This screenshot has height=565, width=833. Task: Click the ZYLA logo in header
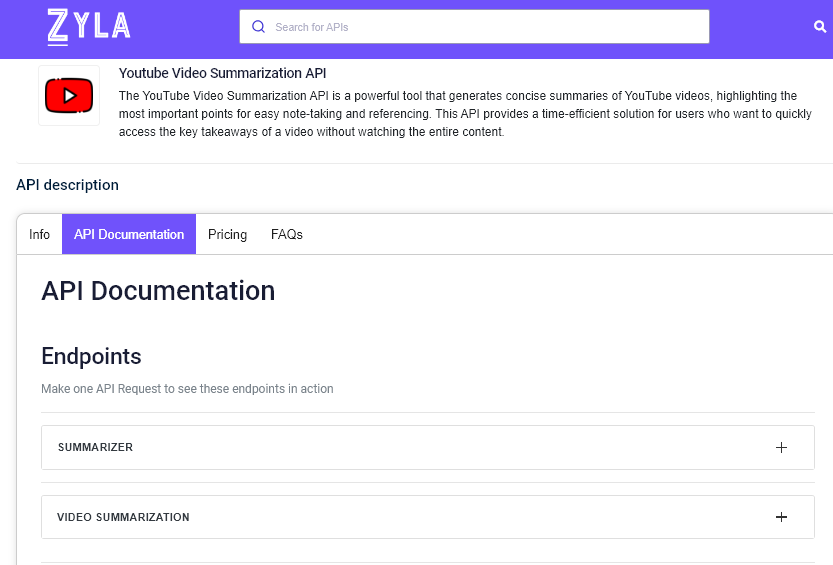click(x=89, y=27)
